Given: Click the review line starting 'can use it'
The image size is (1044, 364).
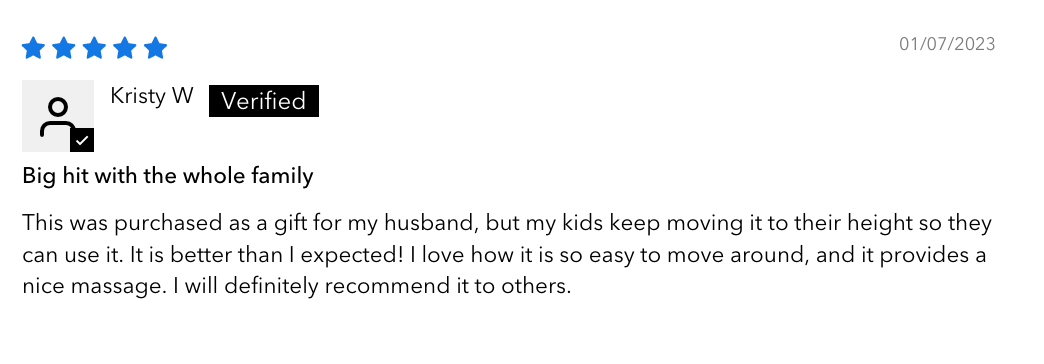Looking at the screenshot, I should 504,256.
